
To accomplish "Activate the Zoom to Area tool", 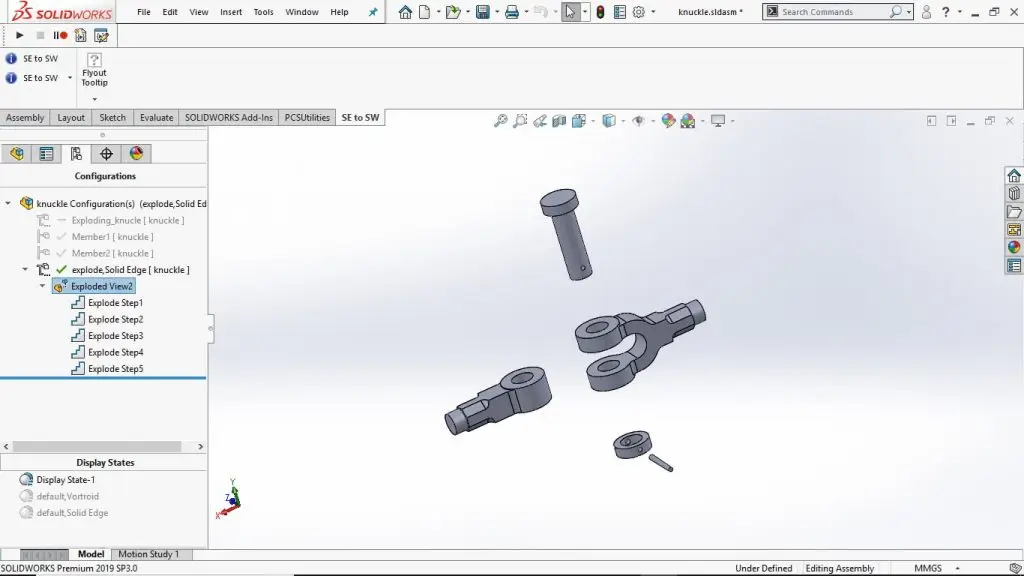I will tap(520, 120).
